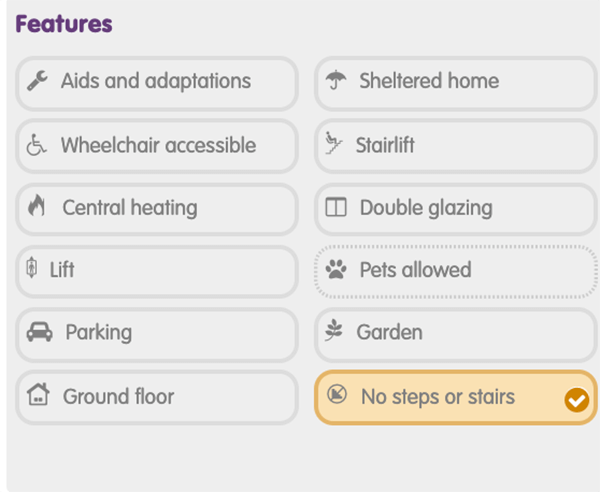Deselect the No steps or stairs filter

point(455,398)
